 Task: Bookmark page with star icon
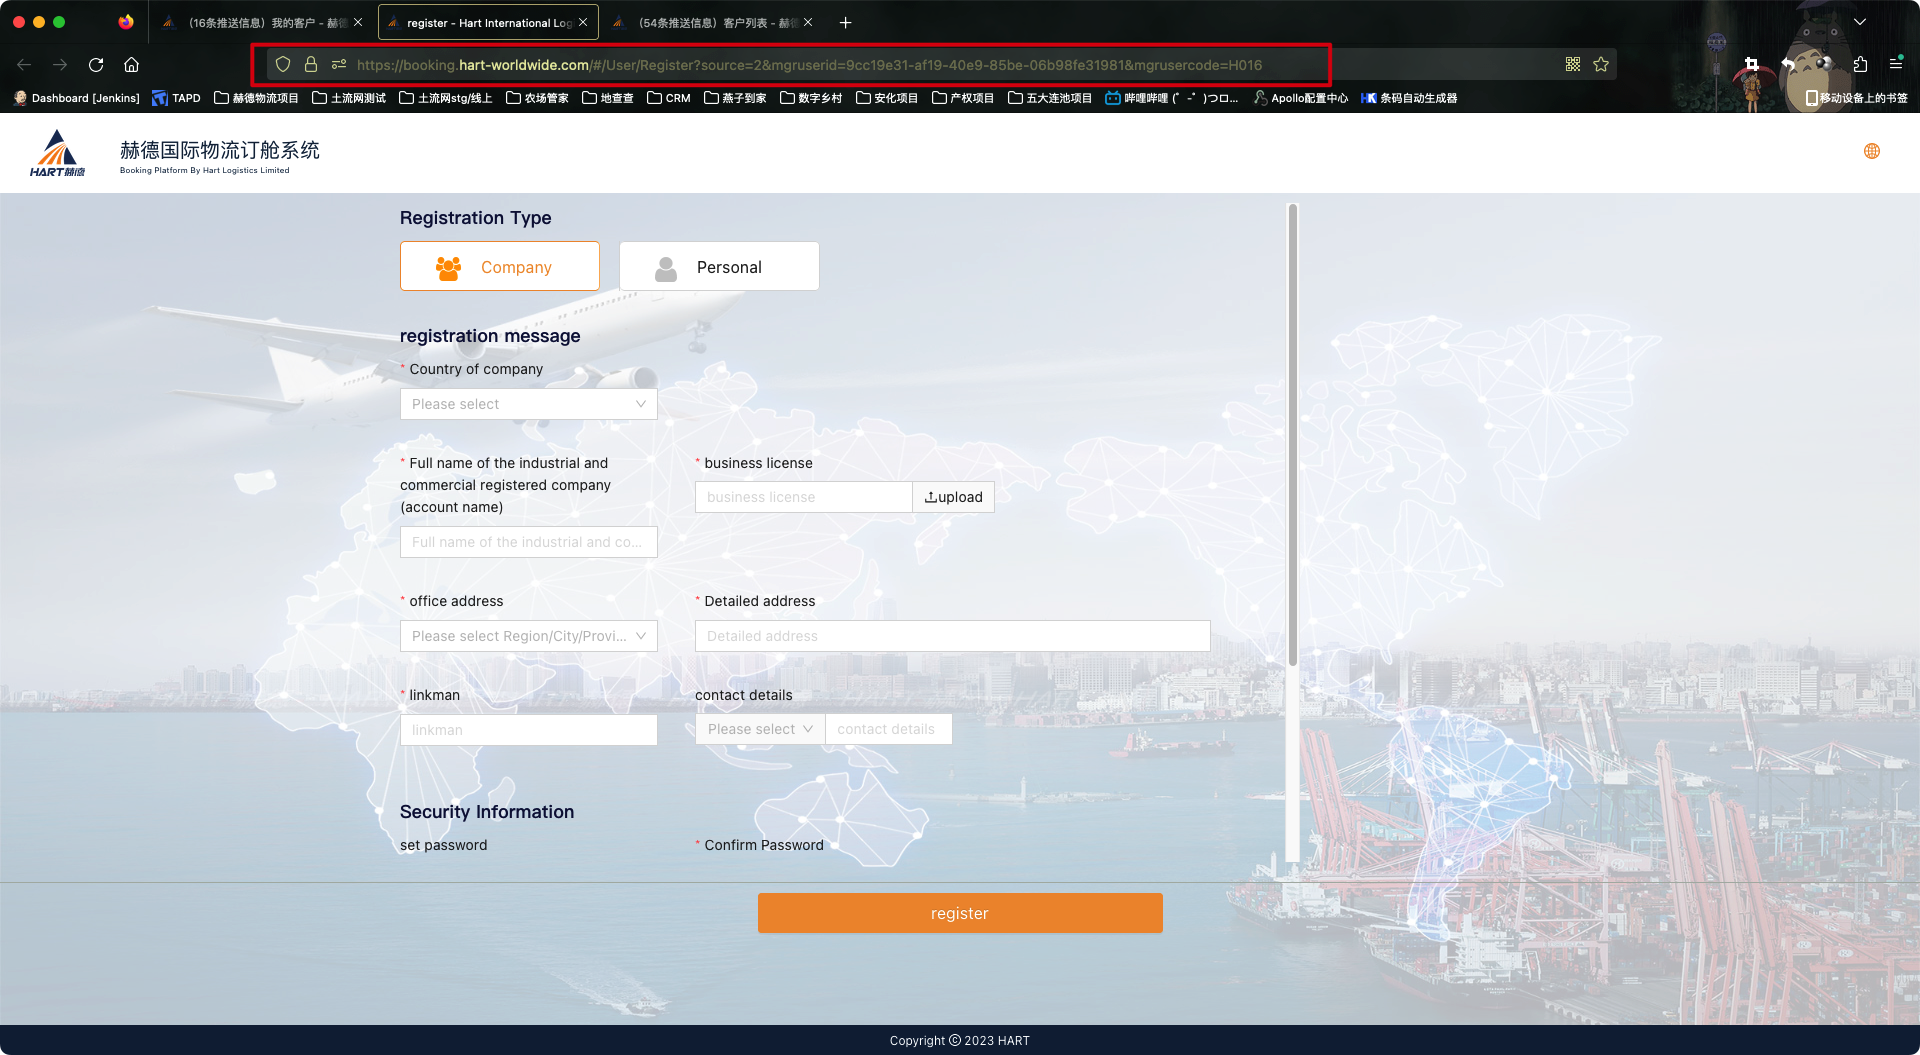tap(1601, 65)
